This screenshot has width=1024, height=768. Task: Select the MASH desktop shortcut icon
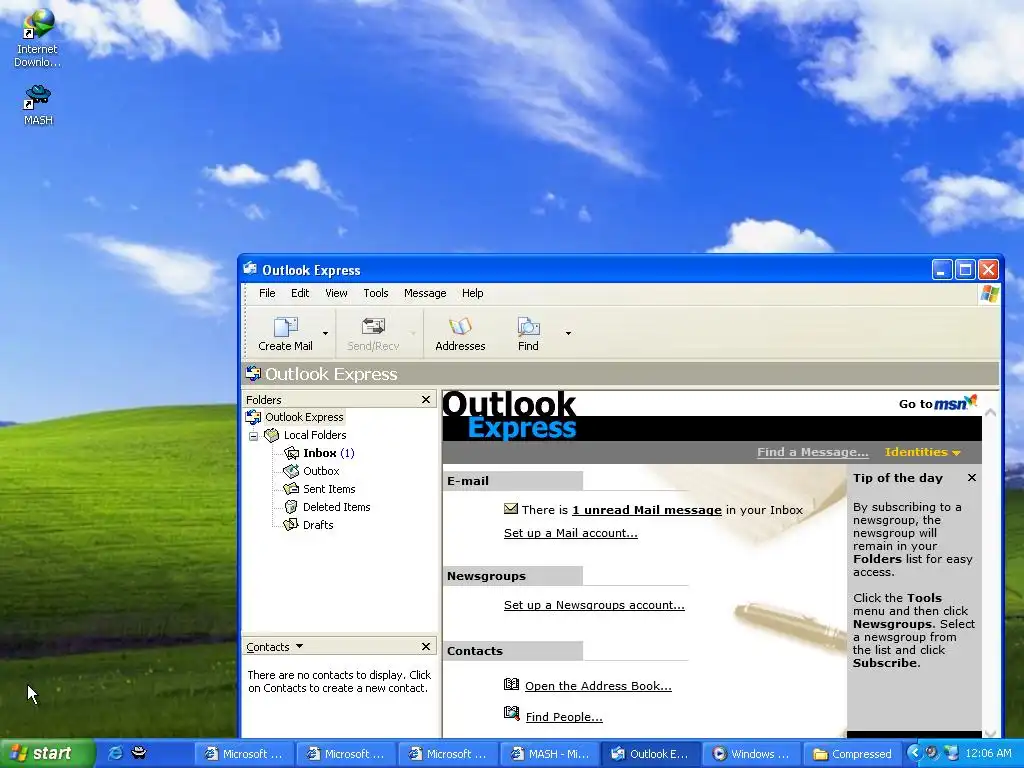tap(38, 97)
